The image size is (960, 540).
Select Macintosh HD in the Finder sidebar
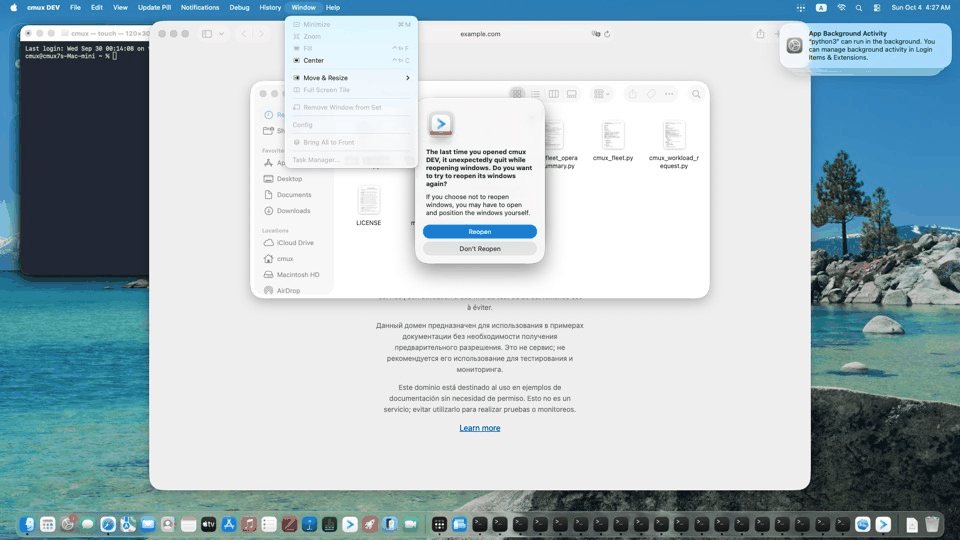(x=298, y=275)
